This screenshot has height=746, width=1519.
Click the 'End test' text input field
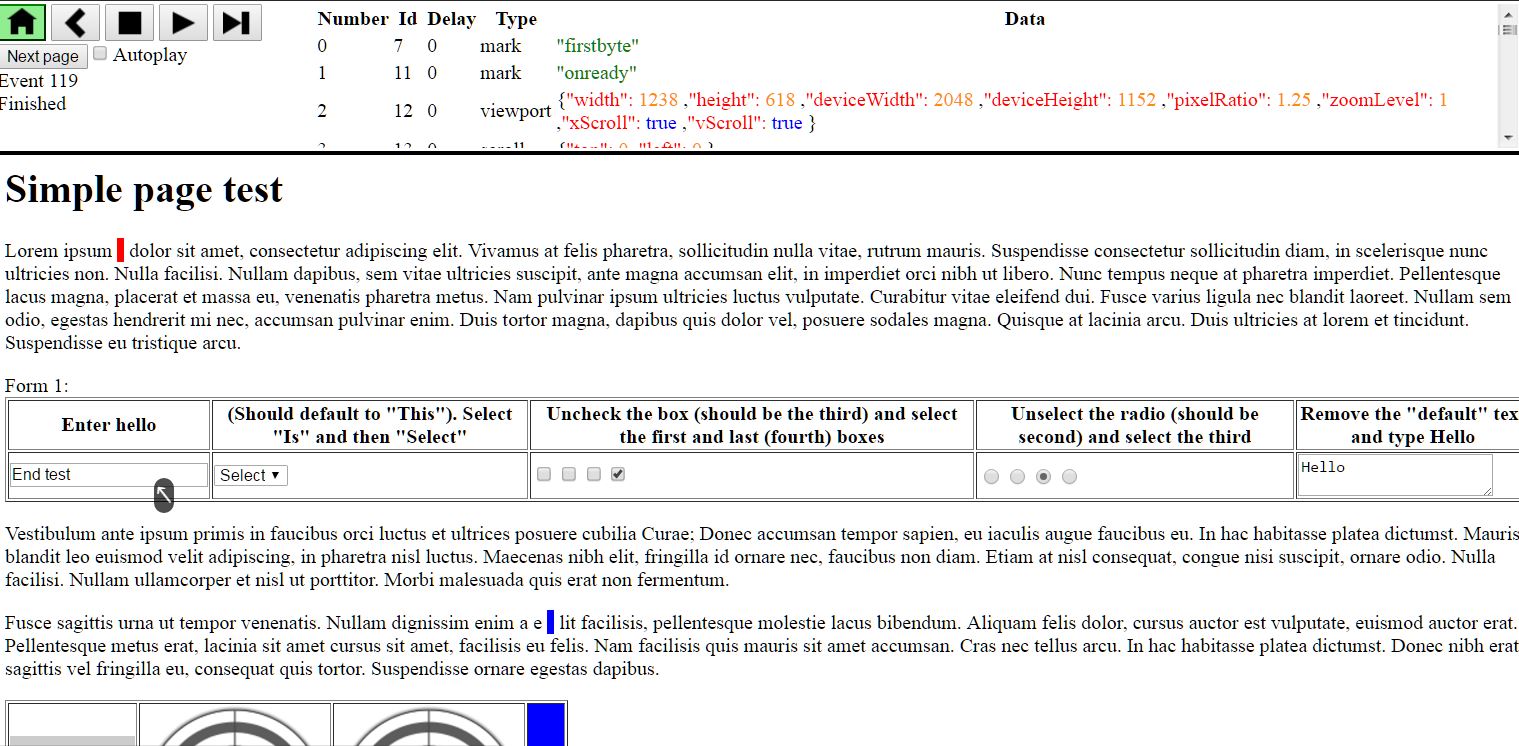pyautogui.click(x=109, y=475)
